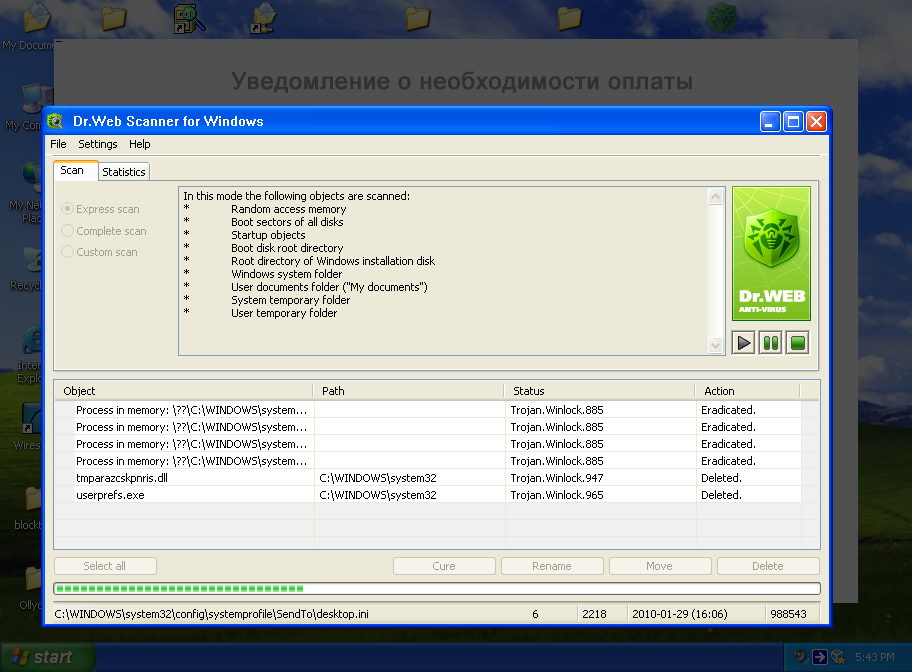Pause the scan with the pause button
Screen dimensions: 912x672
click(771, 343)
